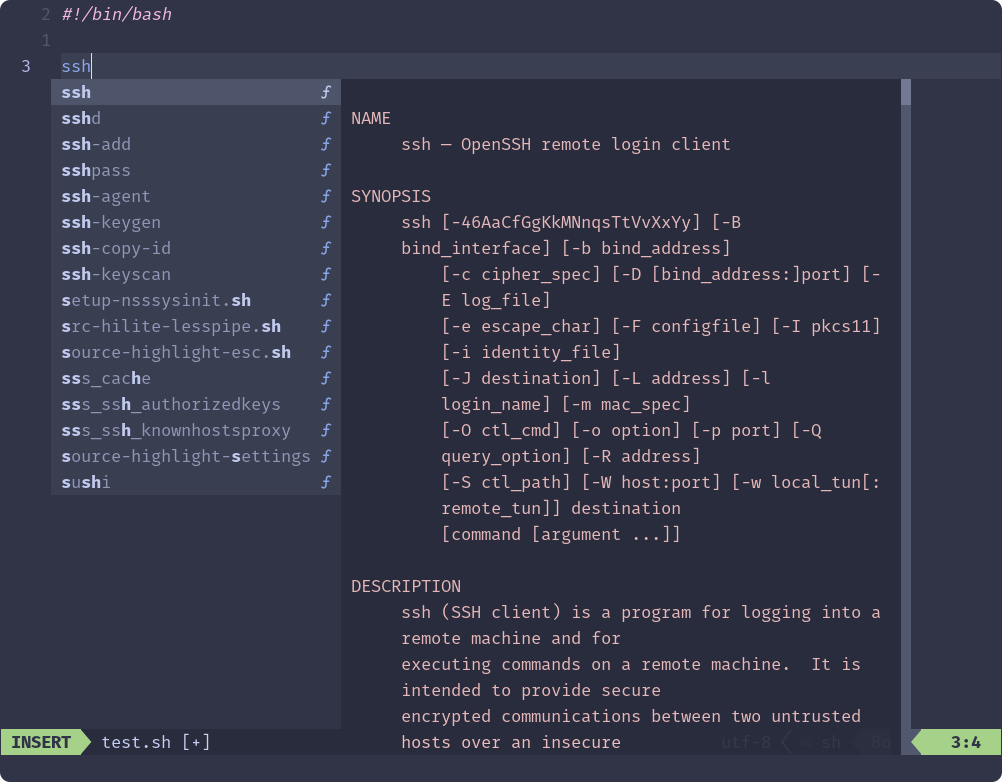
Task: Select source-highlight-settings completion item
Action: pyautogui.click(x=196, y=457)
